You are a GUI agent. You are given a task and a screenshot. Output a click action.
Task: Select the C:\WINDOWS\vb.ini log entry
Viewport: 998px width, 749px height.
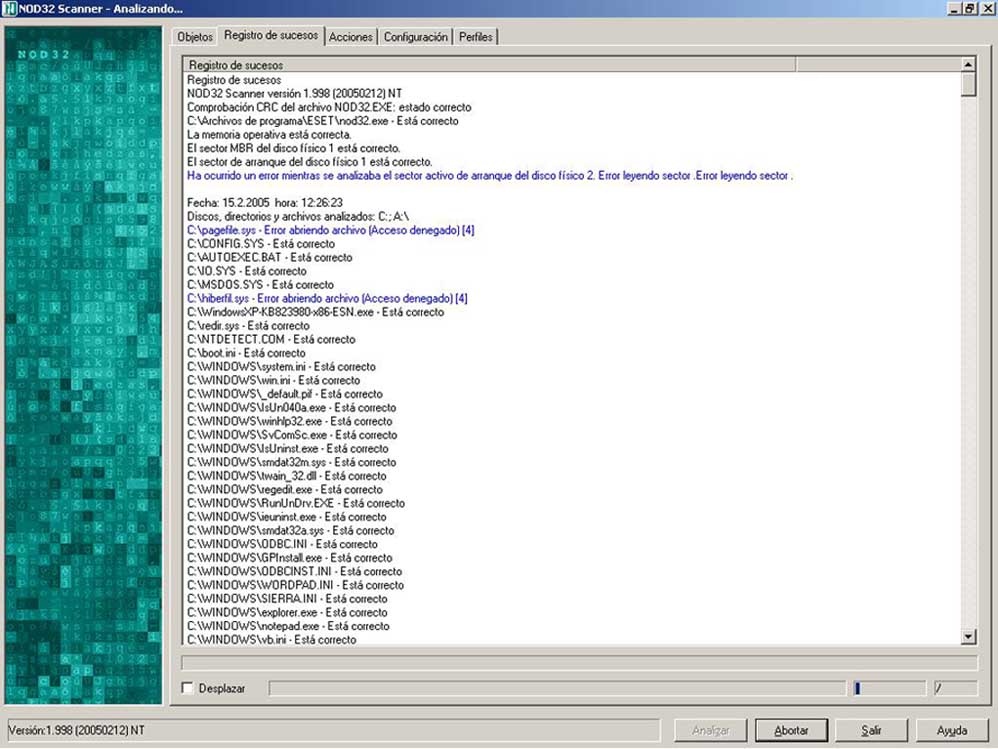point(272,639)
